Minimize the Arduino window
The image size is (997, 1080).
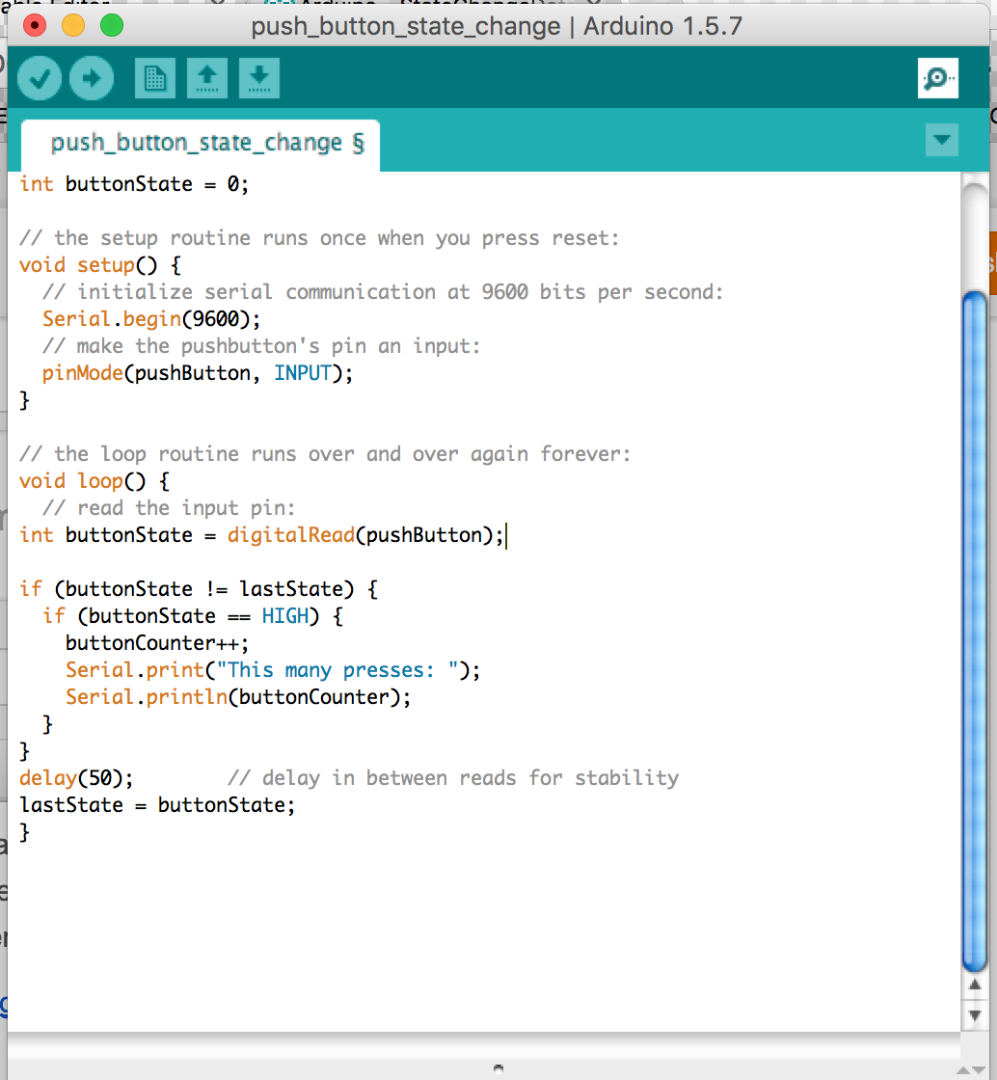[73, 25]
